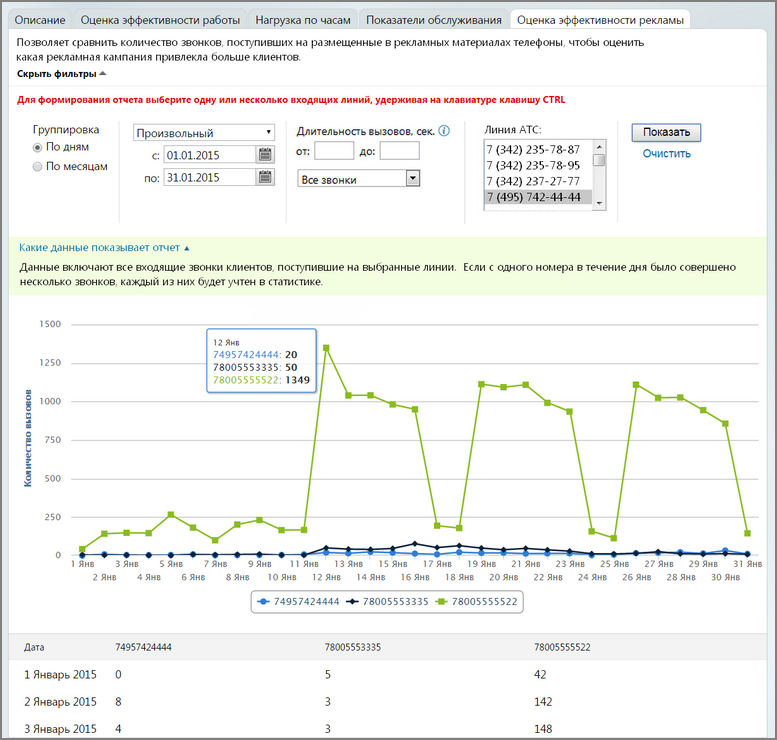Click table column header 78005553335
777x740 pixels.
point(353,647)
